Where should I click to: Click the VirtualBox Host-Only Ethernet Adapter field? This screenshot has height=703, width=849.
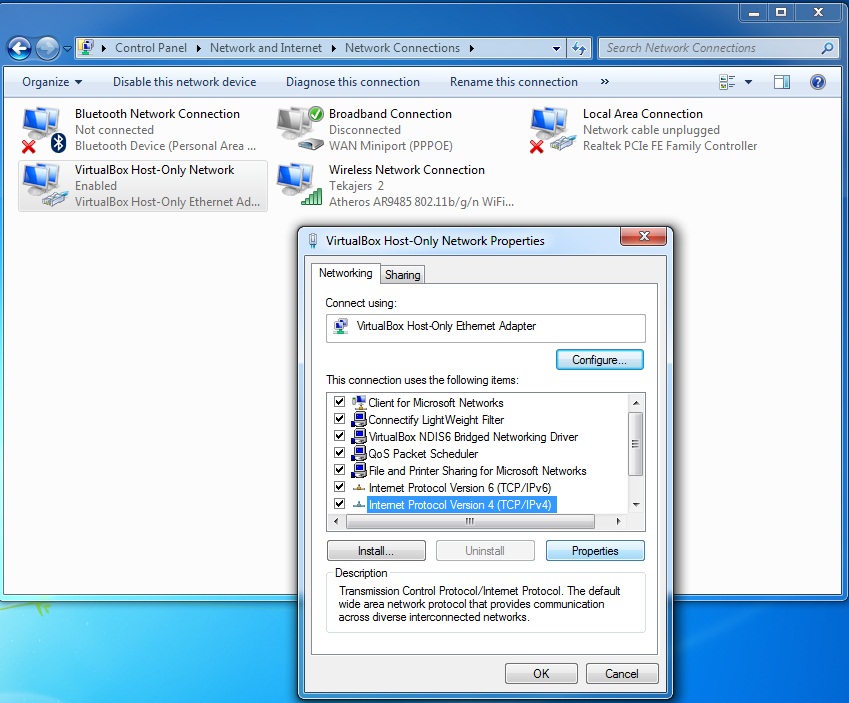486,328
